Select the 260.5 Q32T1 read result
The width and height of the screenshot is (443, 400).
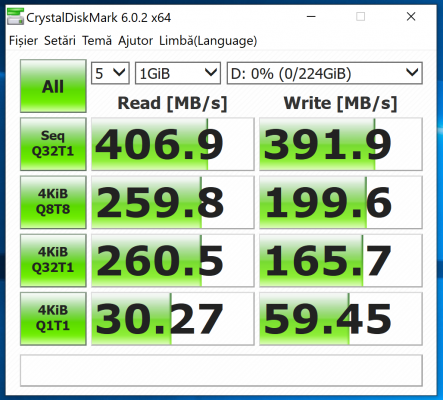coord(173,260)
